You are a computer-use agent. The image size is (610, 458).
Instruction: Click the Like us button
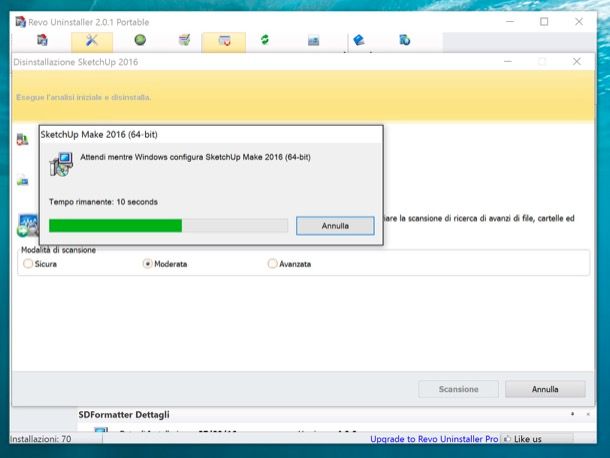point(524,439)
